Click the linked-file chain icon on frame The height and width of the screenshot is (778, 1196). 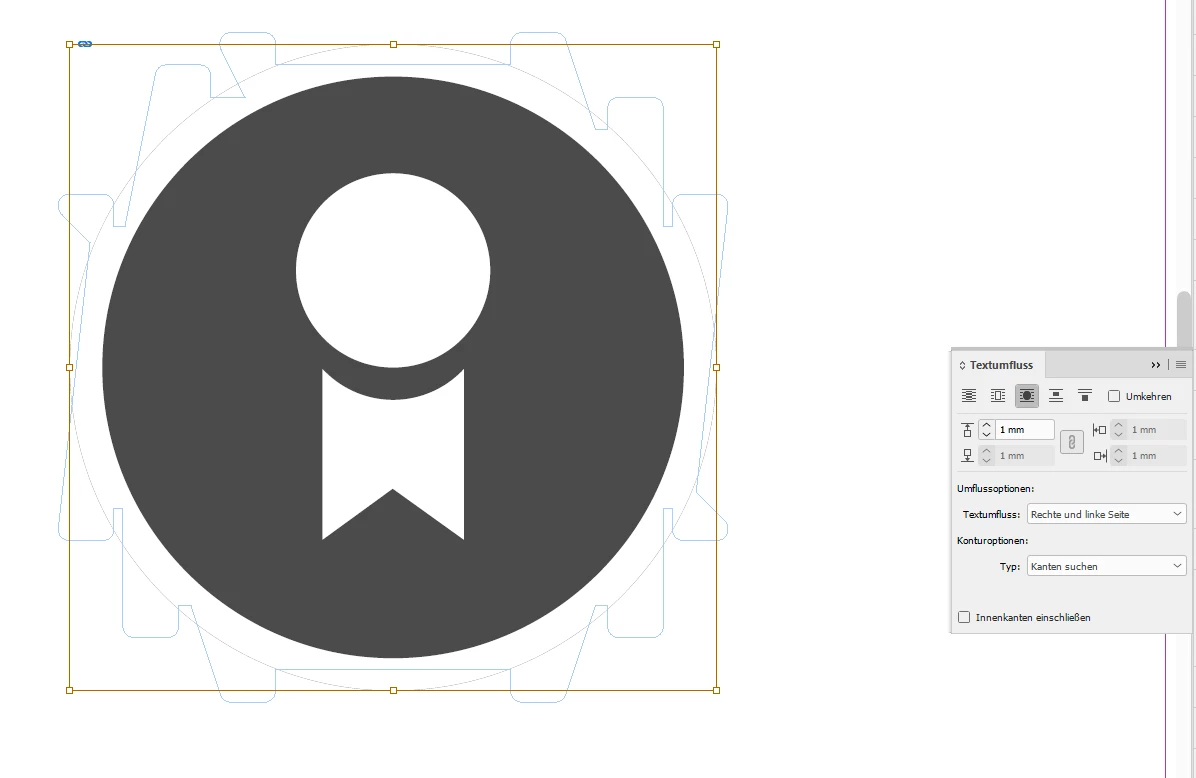pos(85,44)
